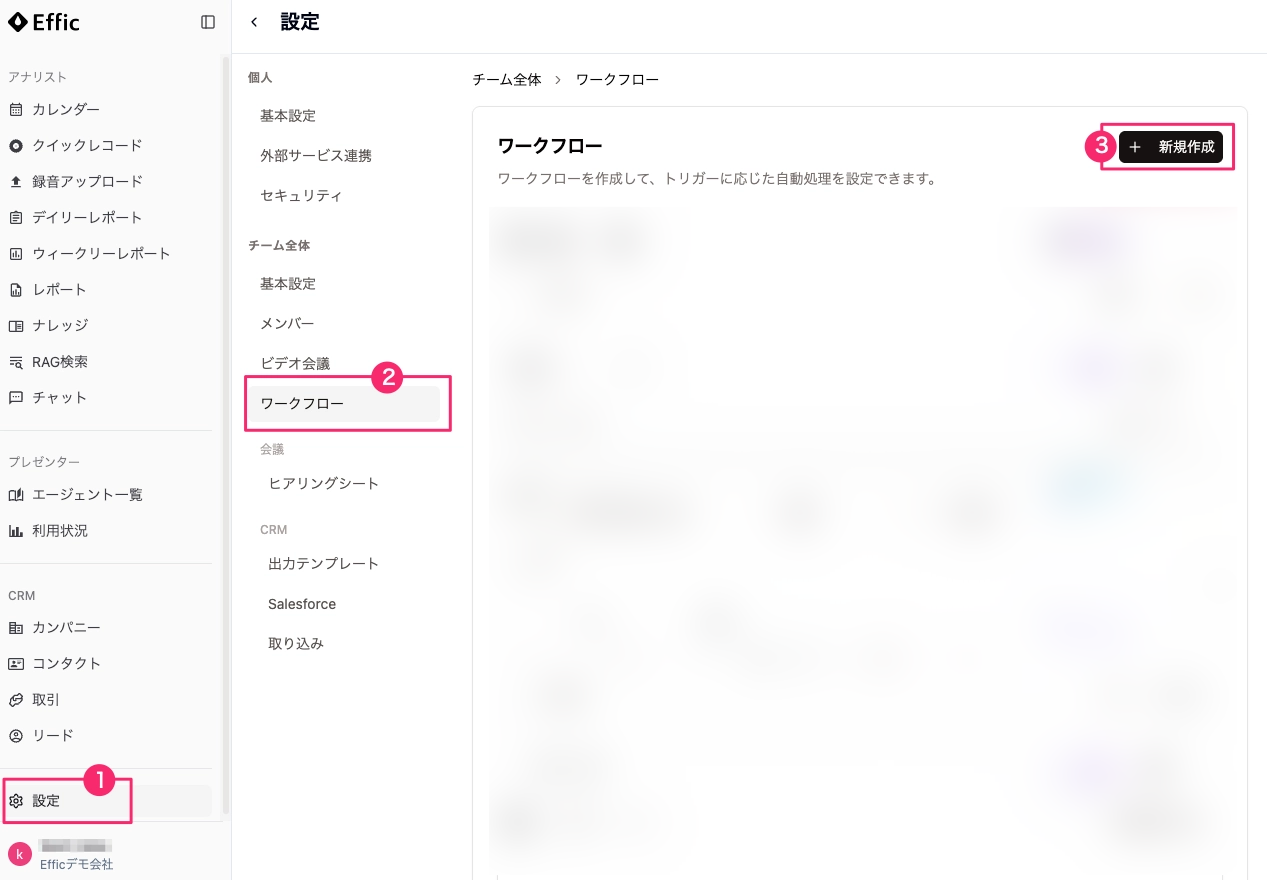This screenshot has width=1267, height=880.
Task: Click チーム全体 in the breadcrumb
Action: point(506,80)
